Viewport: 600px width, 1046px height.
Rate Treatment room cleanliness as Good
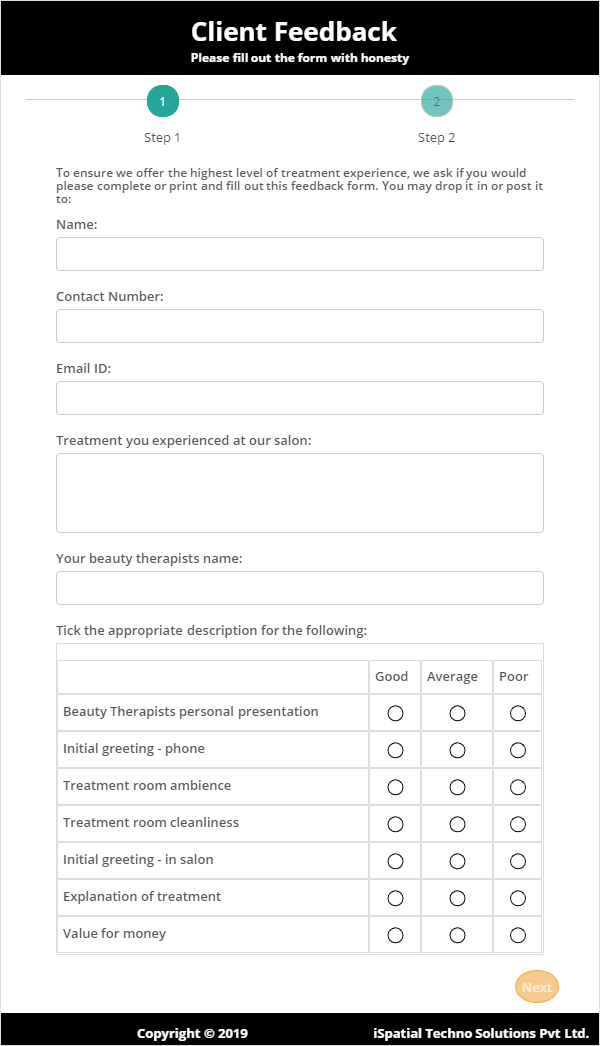coord(395,824)
